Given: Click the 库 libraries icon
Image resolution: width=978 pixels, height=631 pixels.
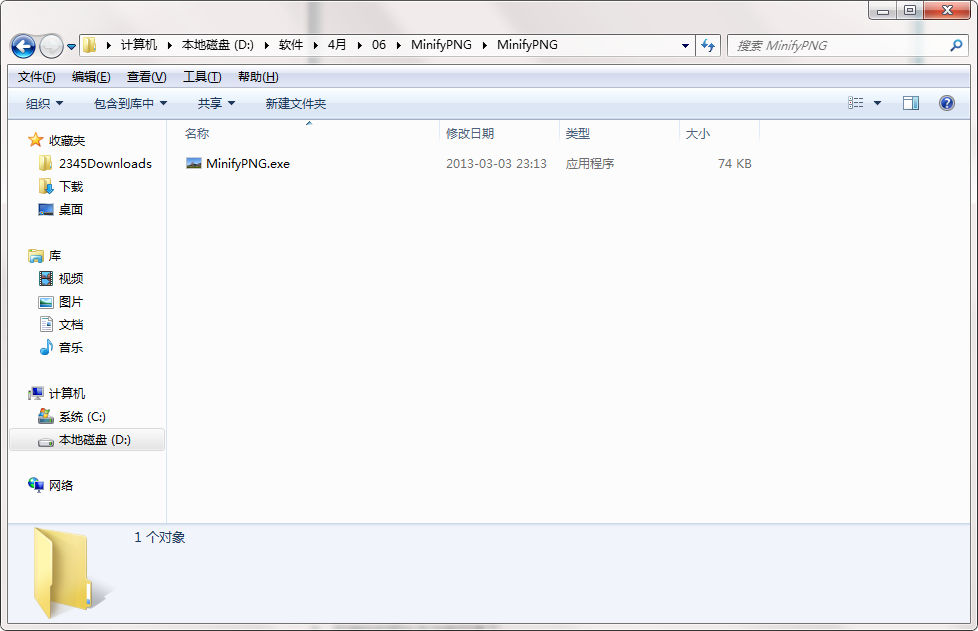Looking at the screenshot, I should (36, 256).
